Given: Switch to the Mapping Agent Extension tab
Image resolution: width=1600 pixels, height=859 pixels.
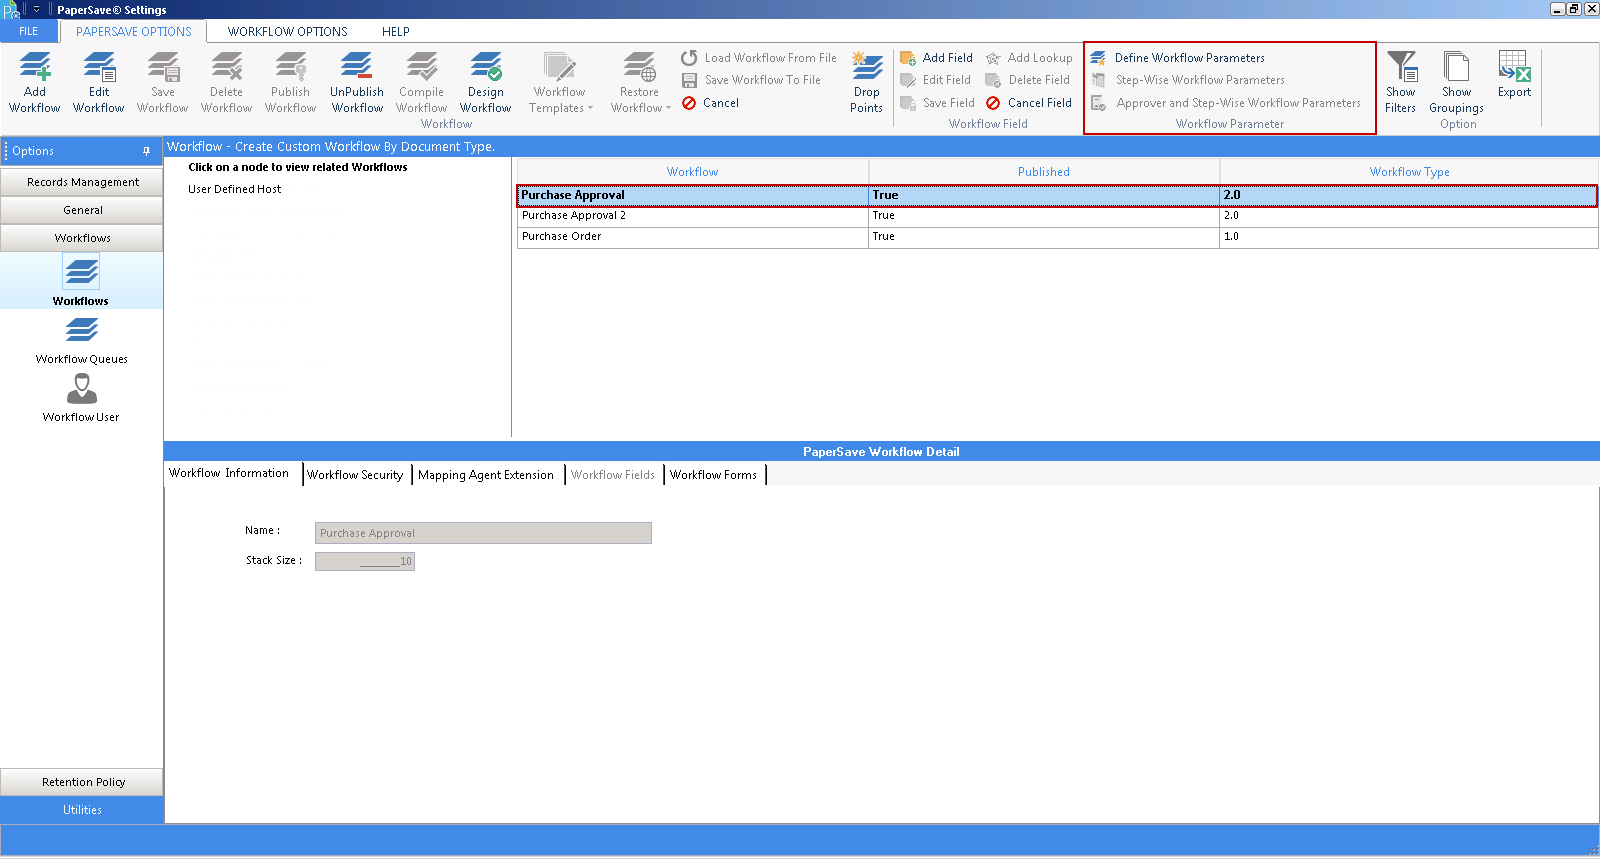Looking at the screenshot, I should pyautogui.click(x=486, y=475).
